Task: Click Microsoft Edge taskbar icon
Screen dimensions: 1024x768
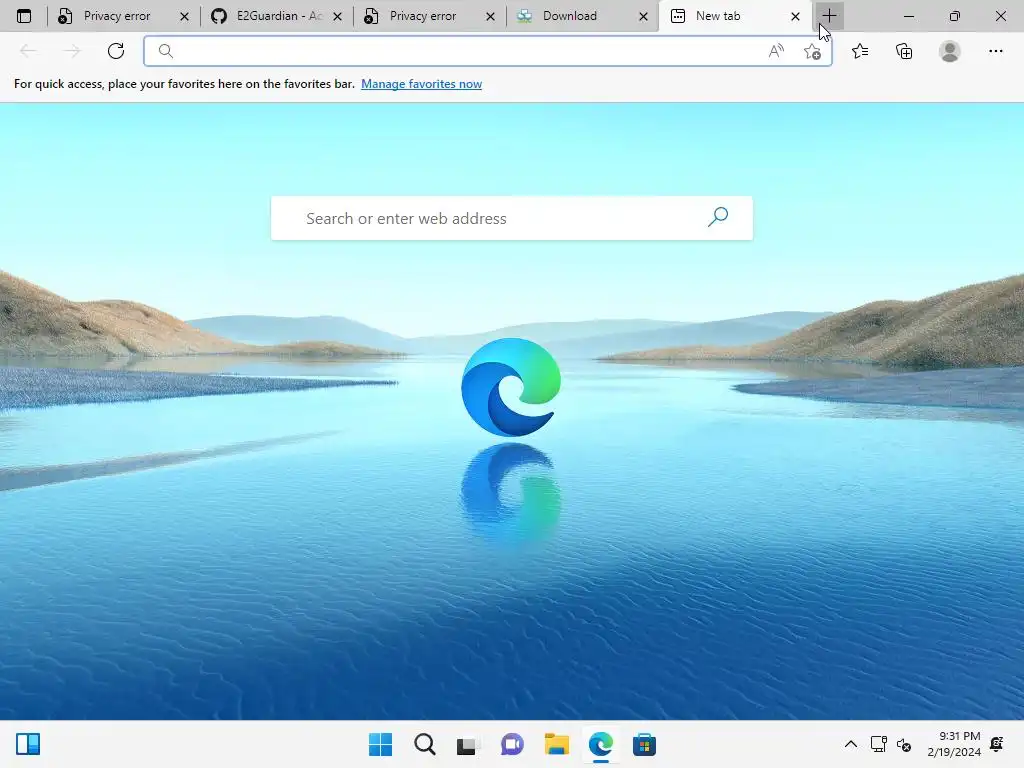Action: pos(601,744)
